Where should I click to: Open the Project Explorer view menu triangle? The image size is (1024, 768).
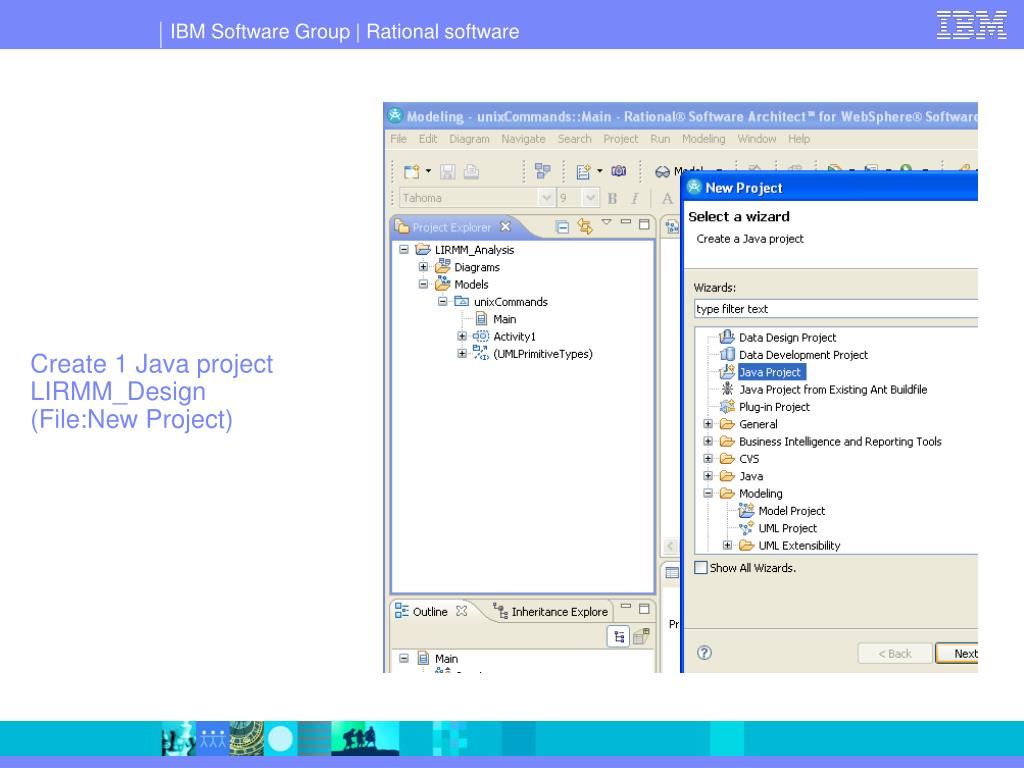pos(606,222)
